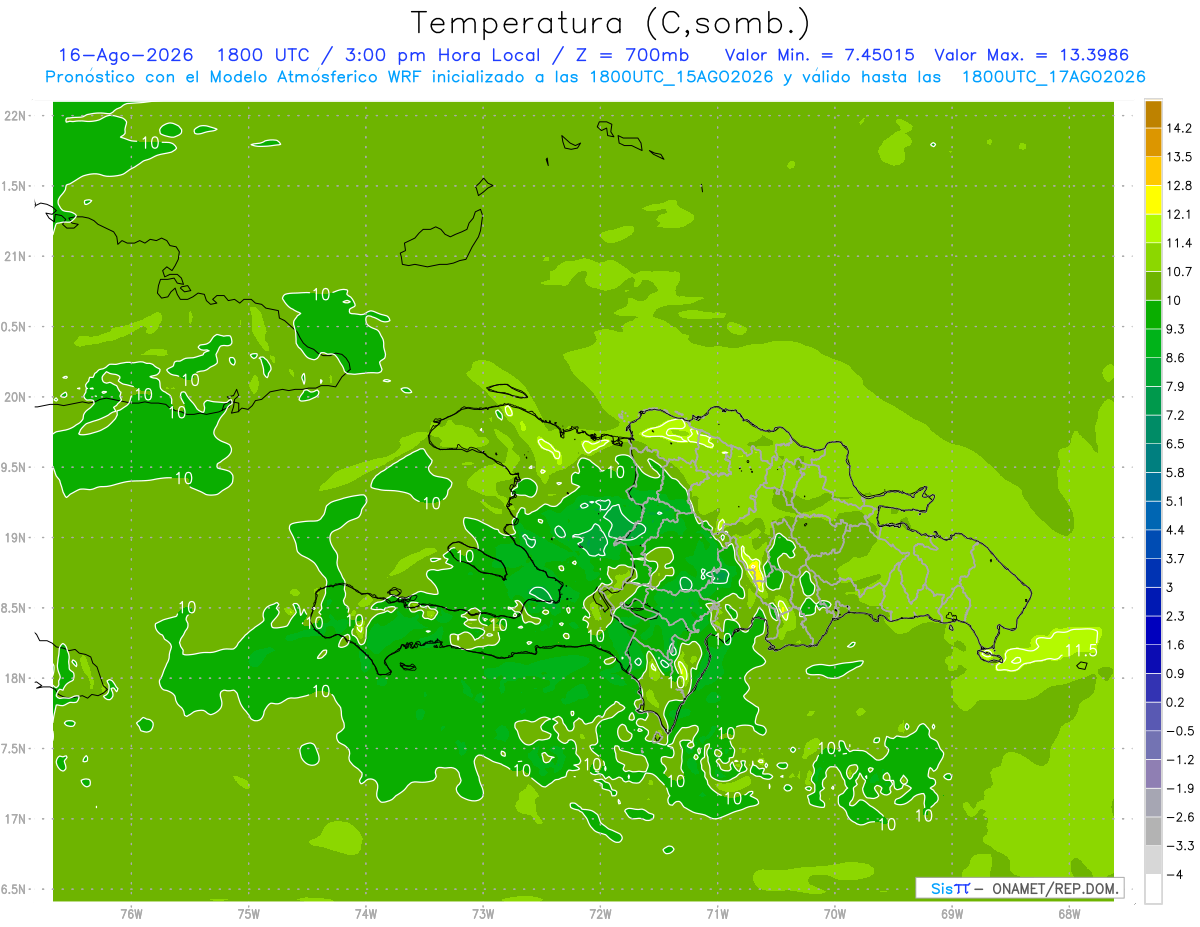1200x927 pixels.
Task: Click the color bar label '8.6'
Action: click(x=1176, y=358)
